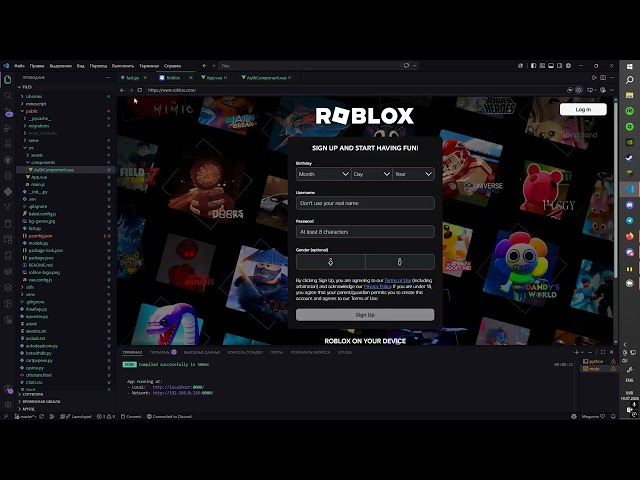Open explorer panel more-actions ellipsis

pos(108,78)
